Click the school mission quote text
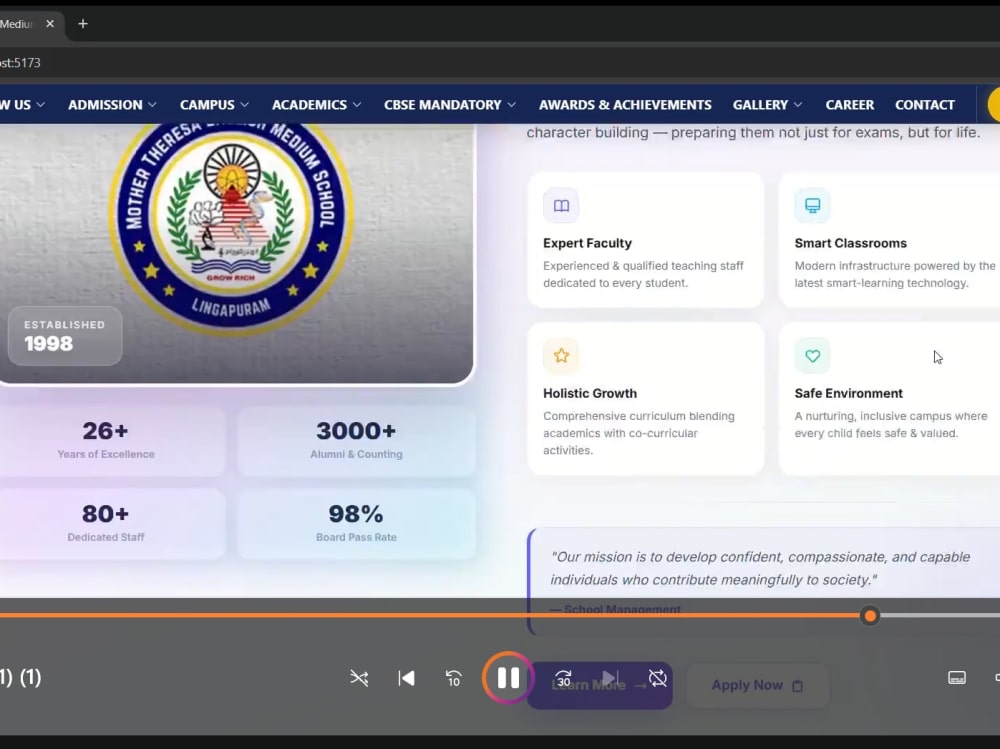Screen dimensions: 1000x749 760,568
